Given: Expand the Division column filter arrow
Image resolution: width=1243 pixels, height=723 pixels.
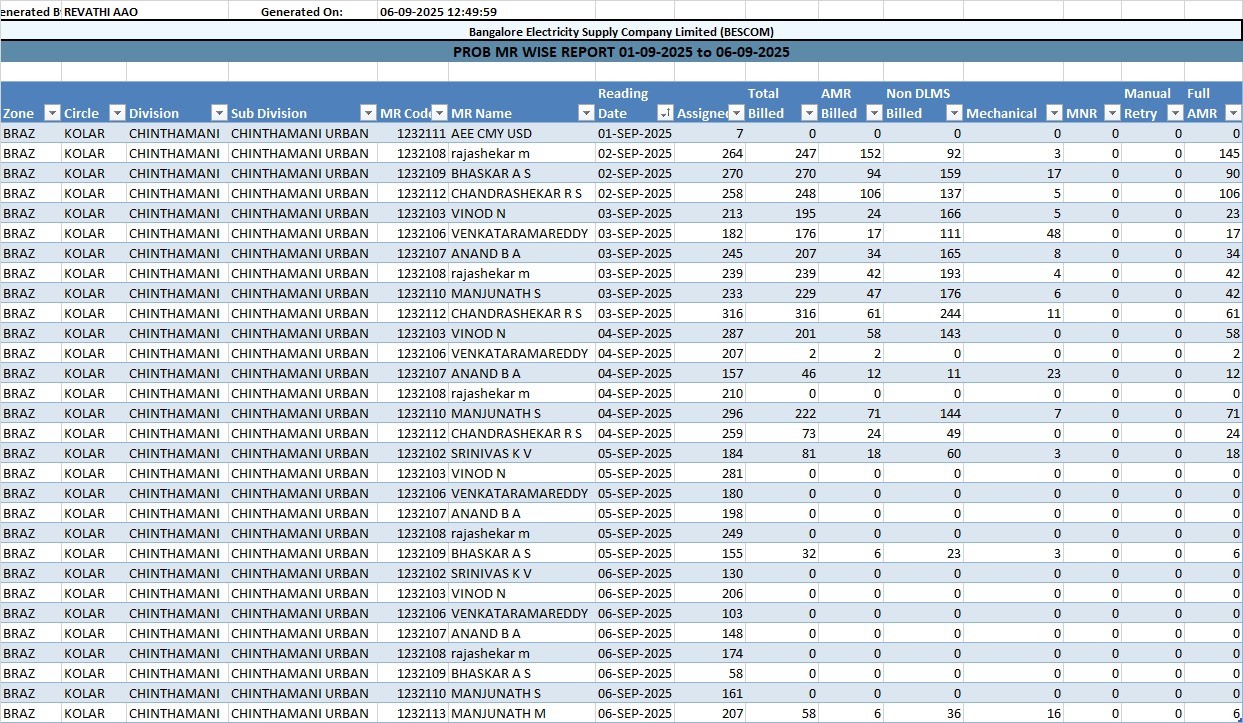Looking at the screenshot, I should point(219,113).
